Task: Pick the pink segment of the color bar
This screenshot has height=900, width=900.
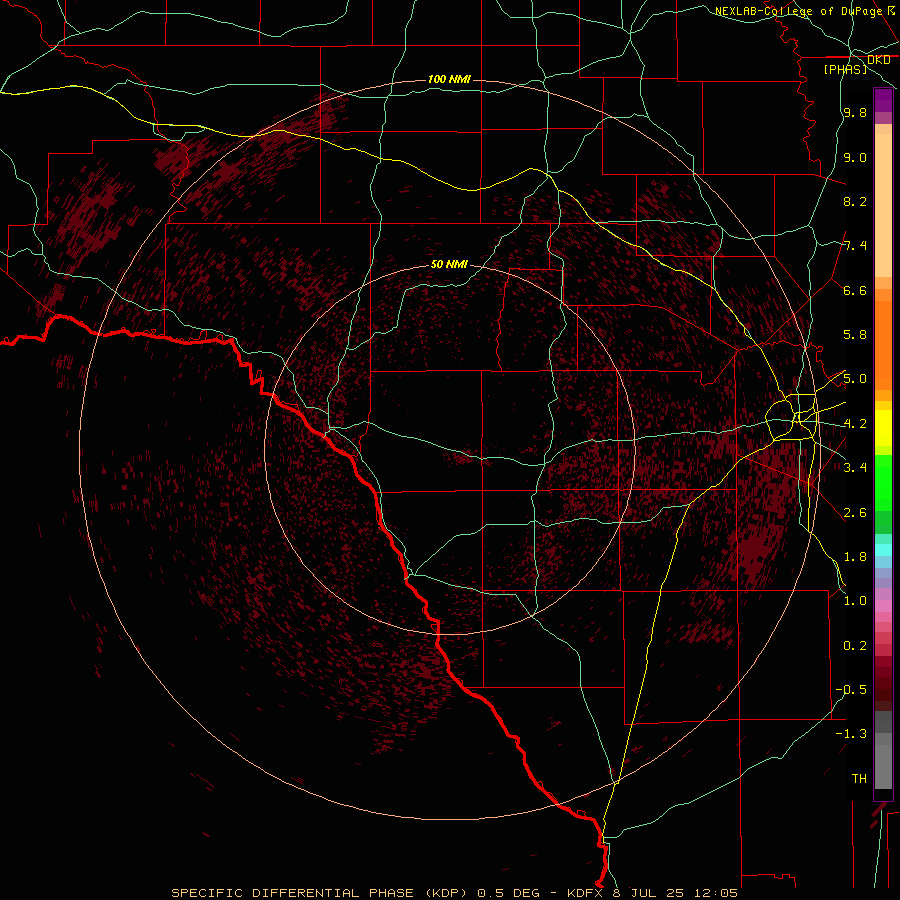Action: 883,606
